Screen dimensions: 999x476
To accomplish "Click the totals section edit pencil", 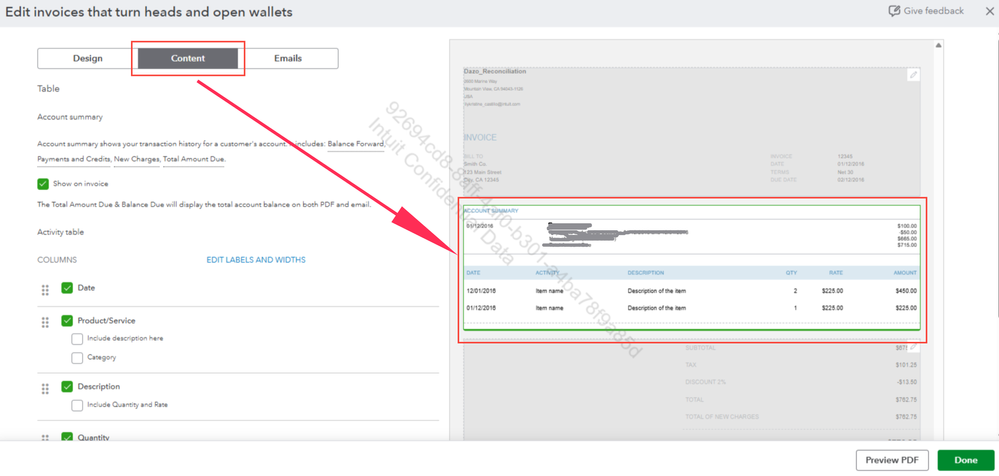I will click(x=914, y=347).
